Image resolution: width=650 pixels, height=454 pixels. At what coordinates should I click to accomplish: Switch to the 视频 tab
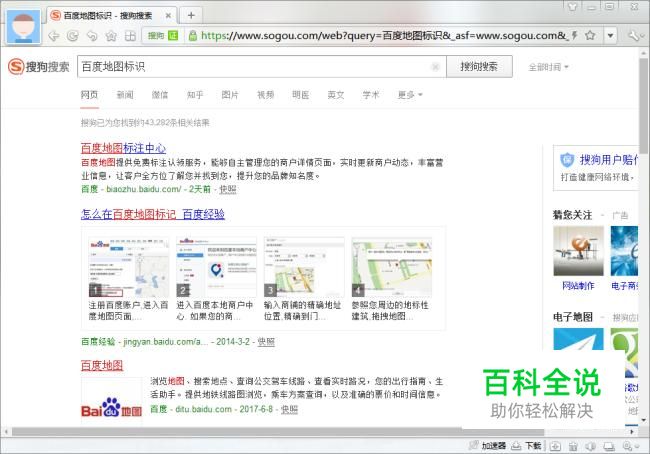click(265, 95)
